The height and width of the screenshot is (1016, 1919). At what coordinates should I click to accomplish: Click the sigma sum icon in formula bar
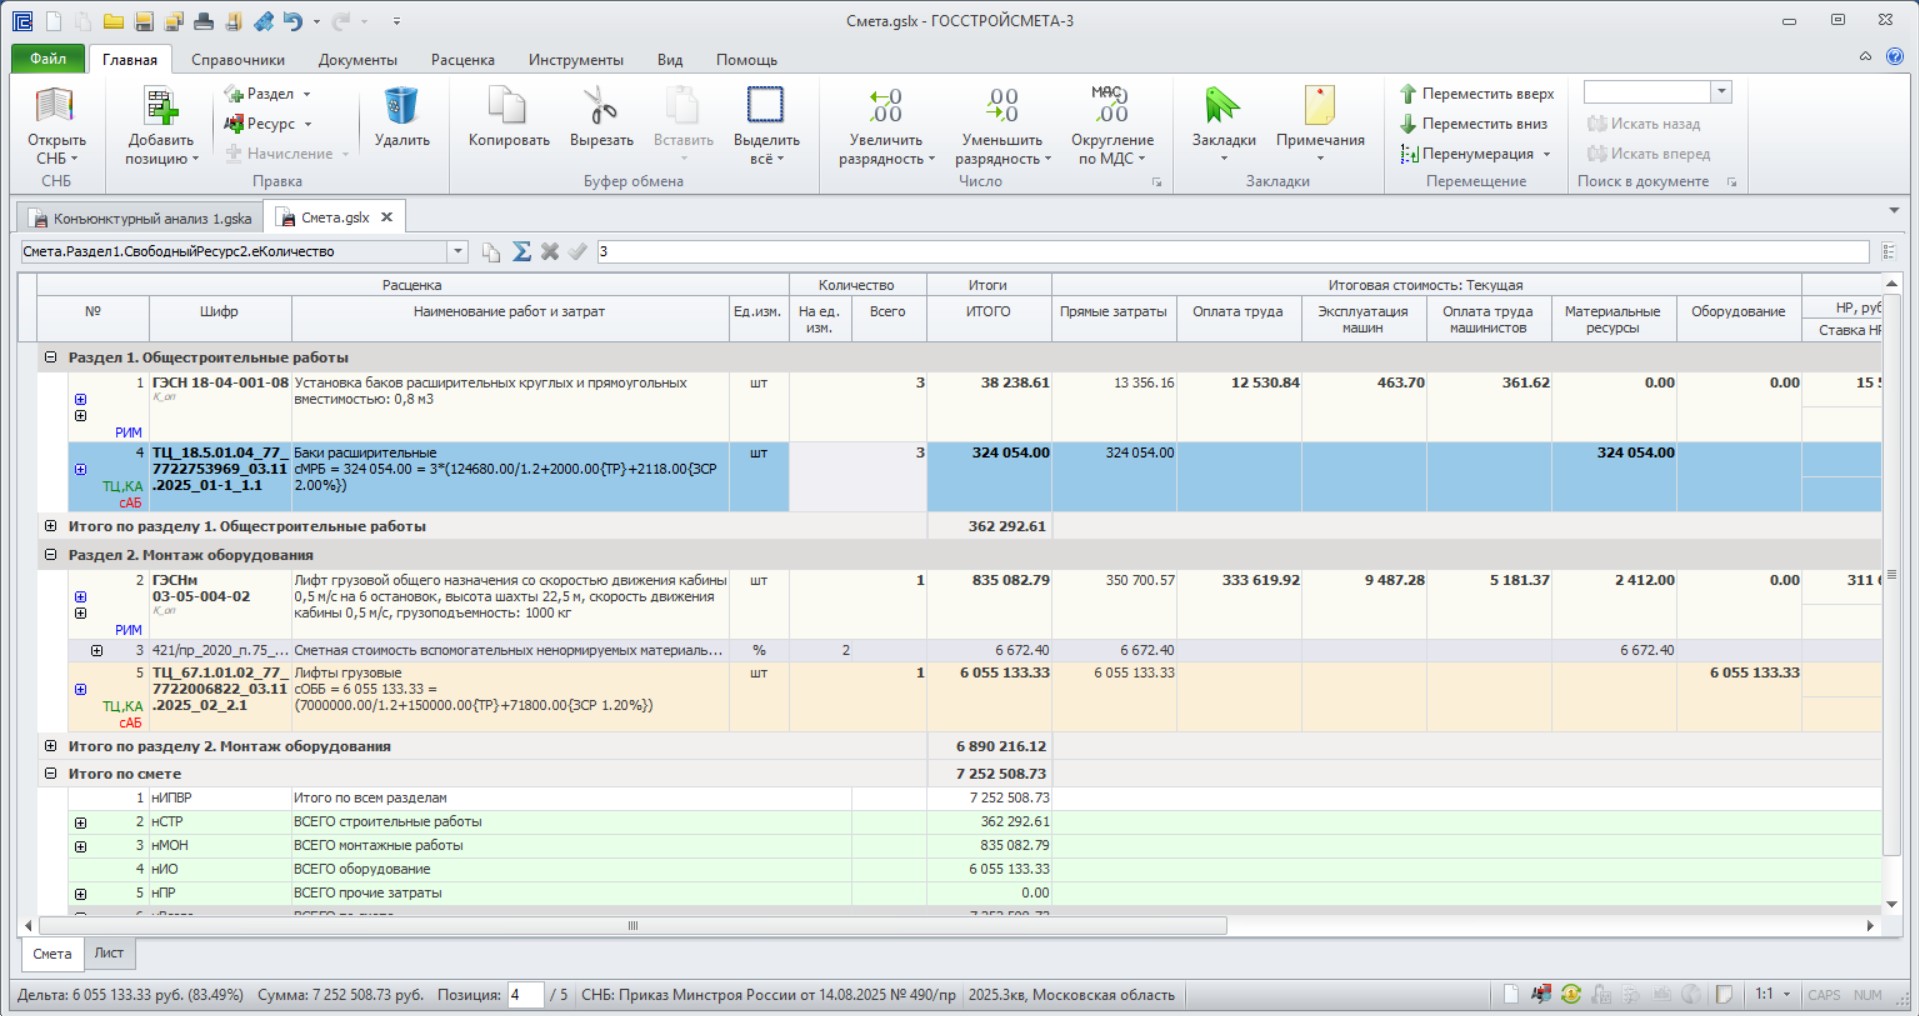(x=521, y=251)
